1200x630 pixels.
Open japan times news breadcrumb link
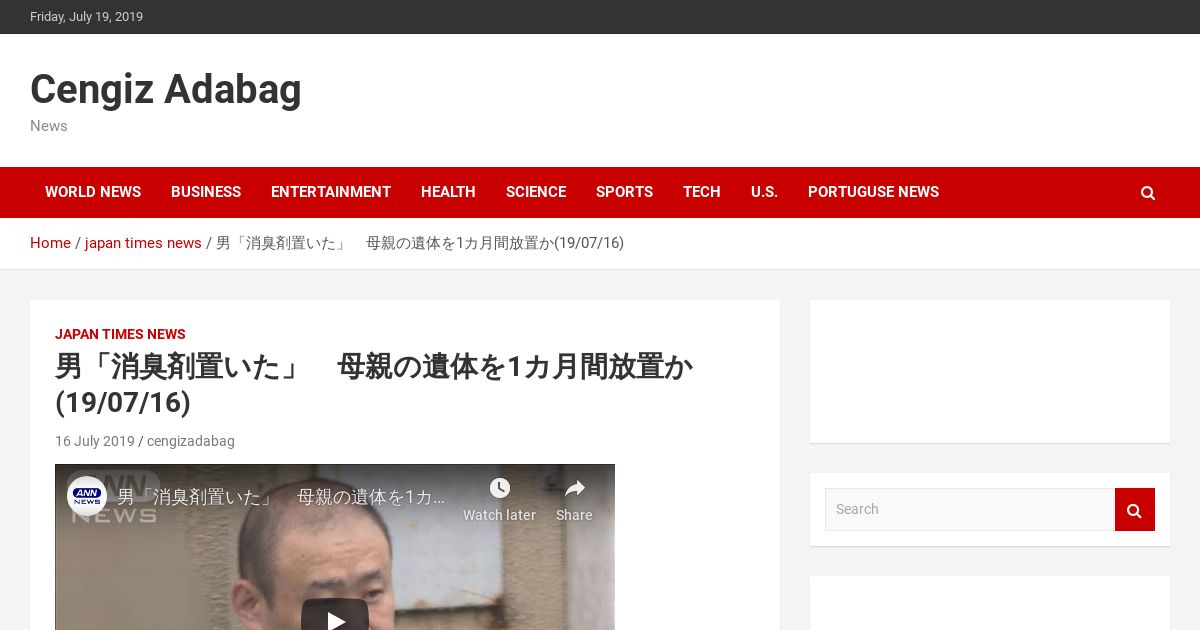coord(143,243)
